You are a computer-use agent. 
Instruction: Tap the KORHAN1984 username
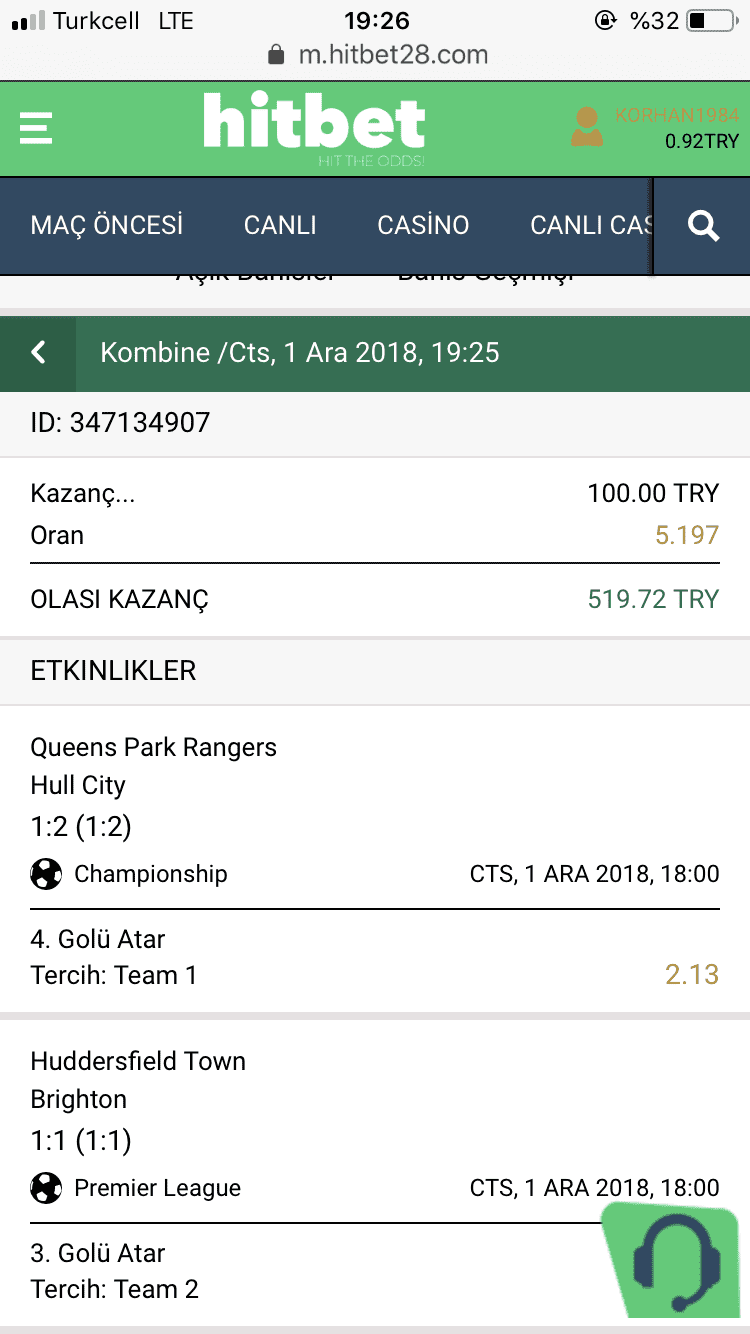(677, 115)
